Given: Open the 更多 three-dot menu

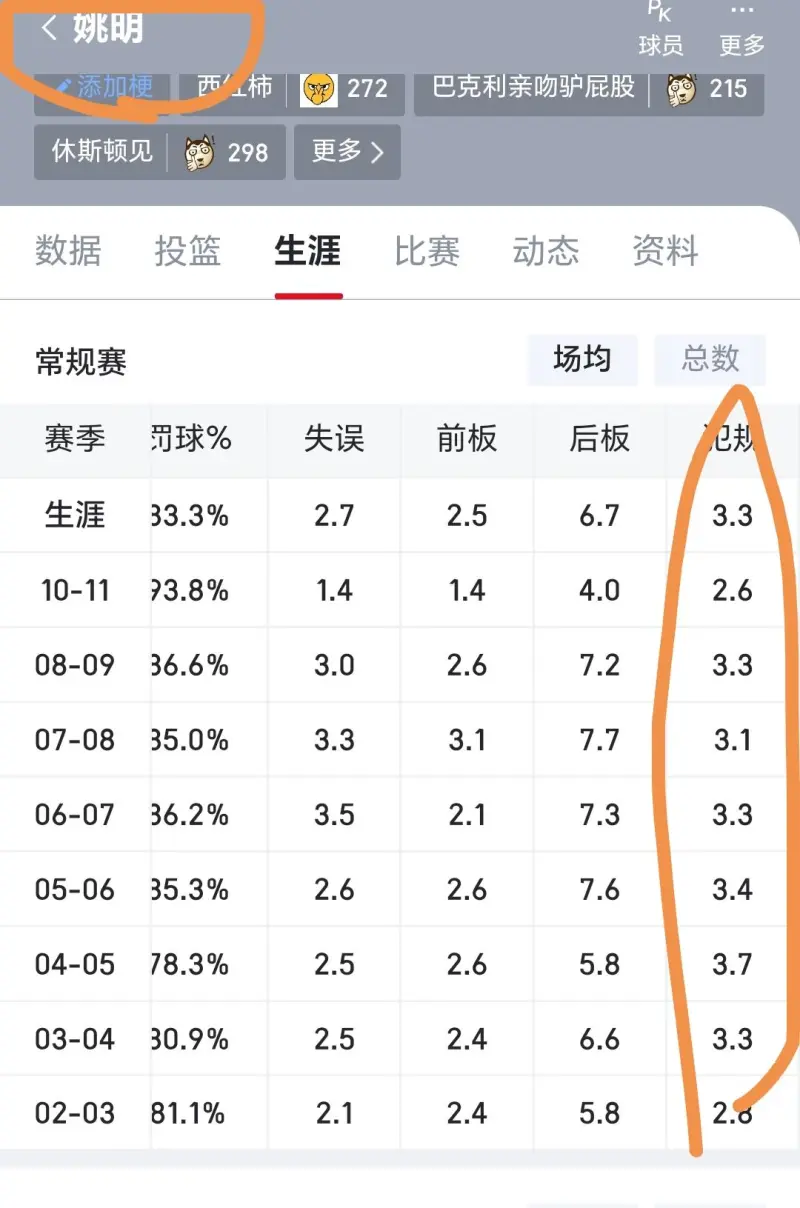Looking at the screenshot, I should (742, 12).
